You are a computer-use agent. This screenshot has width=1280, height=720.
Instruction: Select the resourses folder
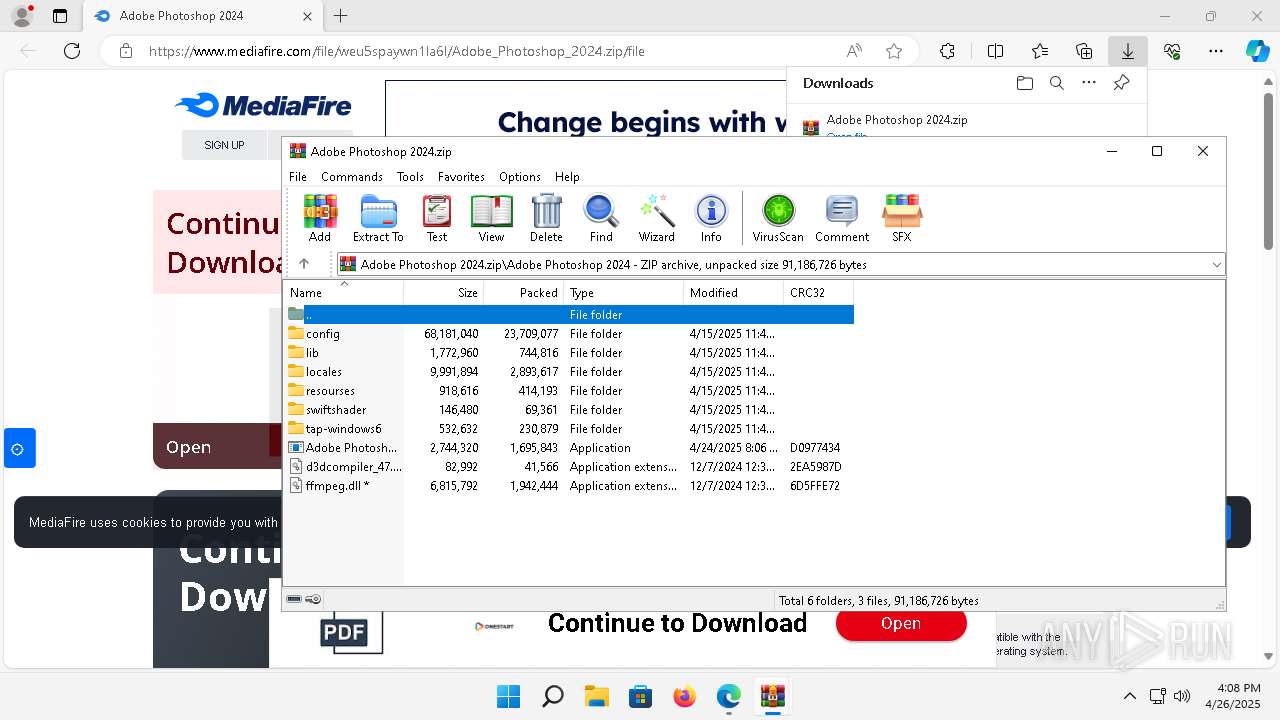pyautogui.click(x=570, y=390)
